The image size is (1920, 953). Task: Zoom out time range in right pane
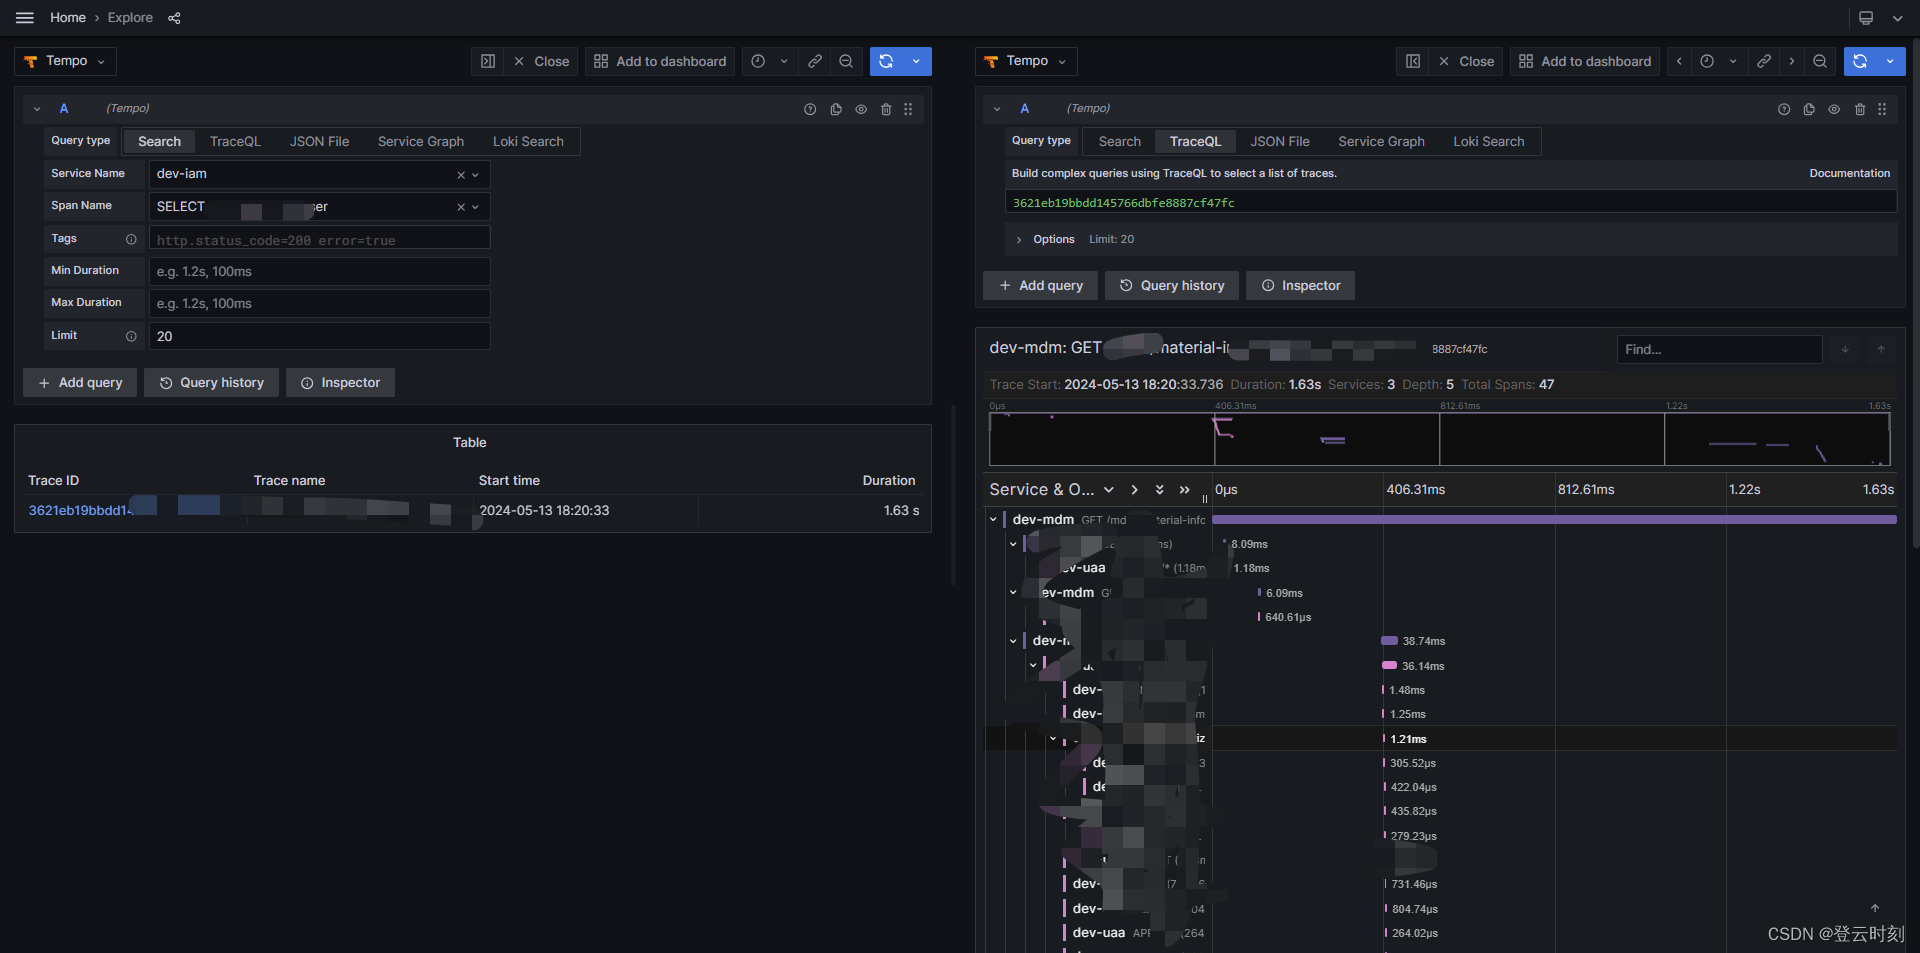(1820, 61)
